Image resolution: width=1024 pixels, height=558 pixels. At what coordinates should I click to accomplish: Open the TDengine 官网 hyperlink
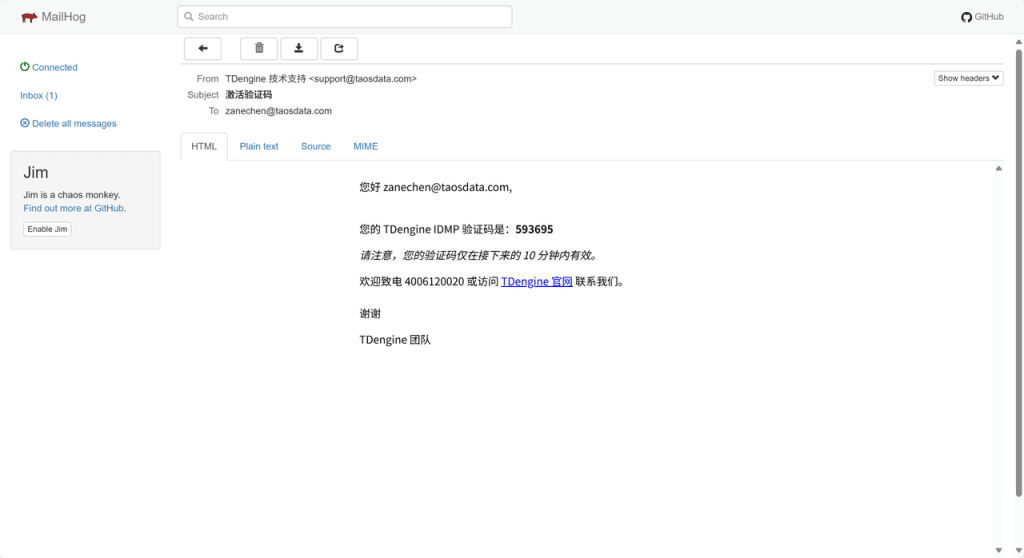coord(536,282)
